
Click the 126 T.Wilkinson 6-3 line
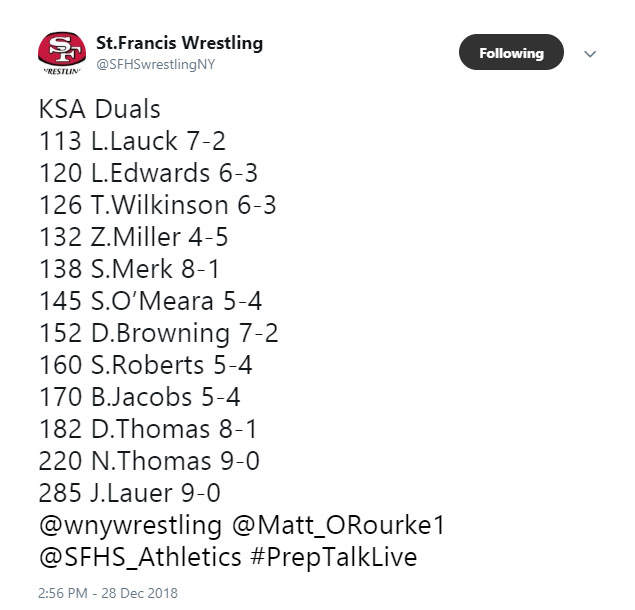157,205
